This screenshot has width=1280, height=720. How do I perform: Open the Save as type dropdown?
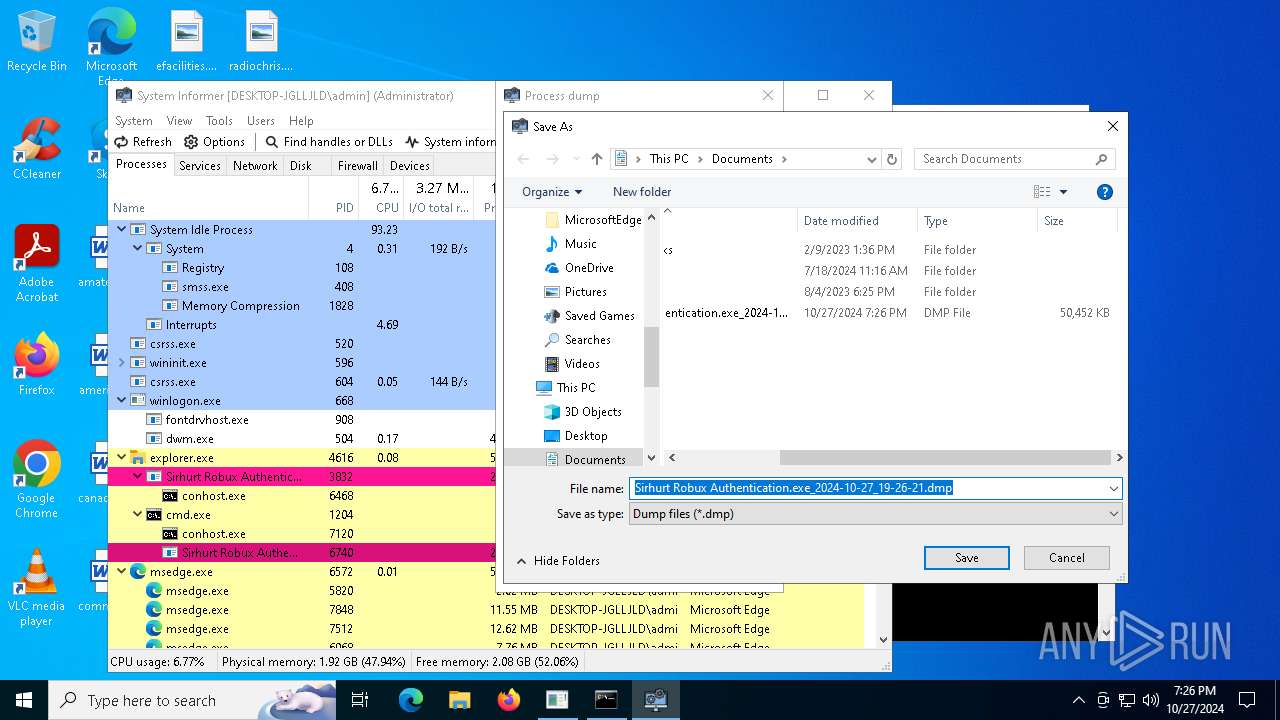875,514
